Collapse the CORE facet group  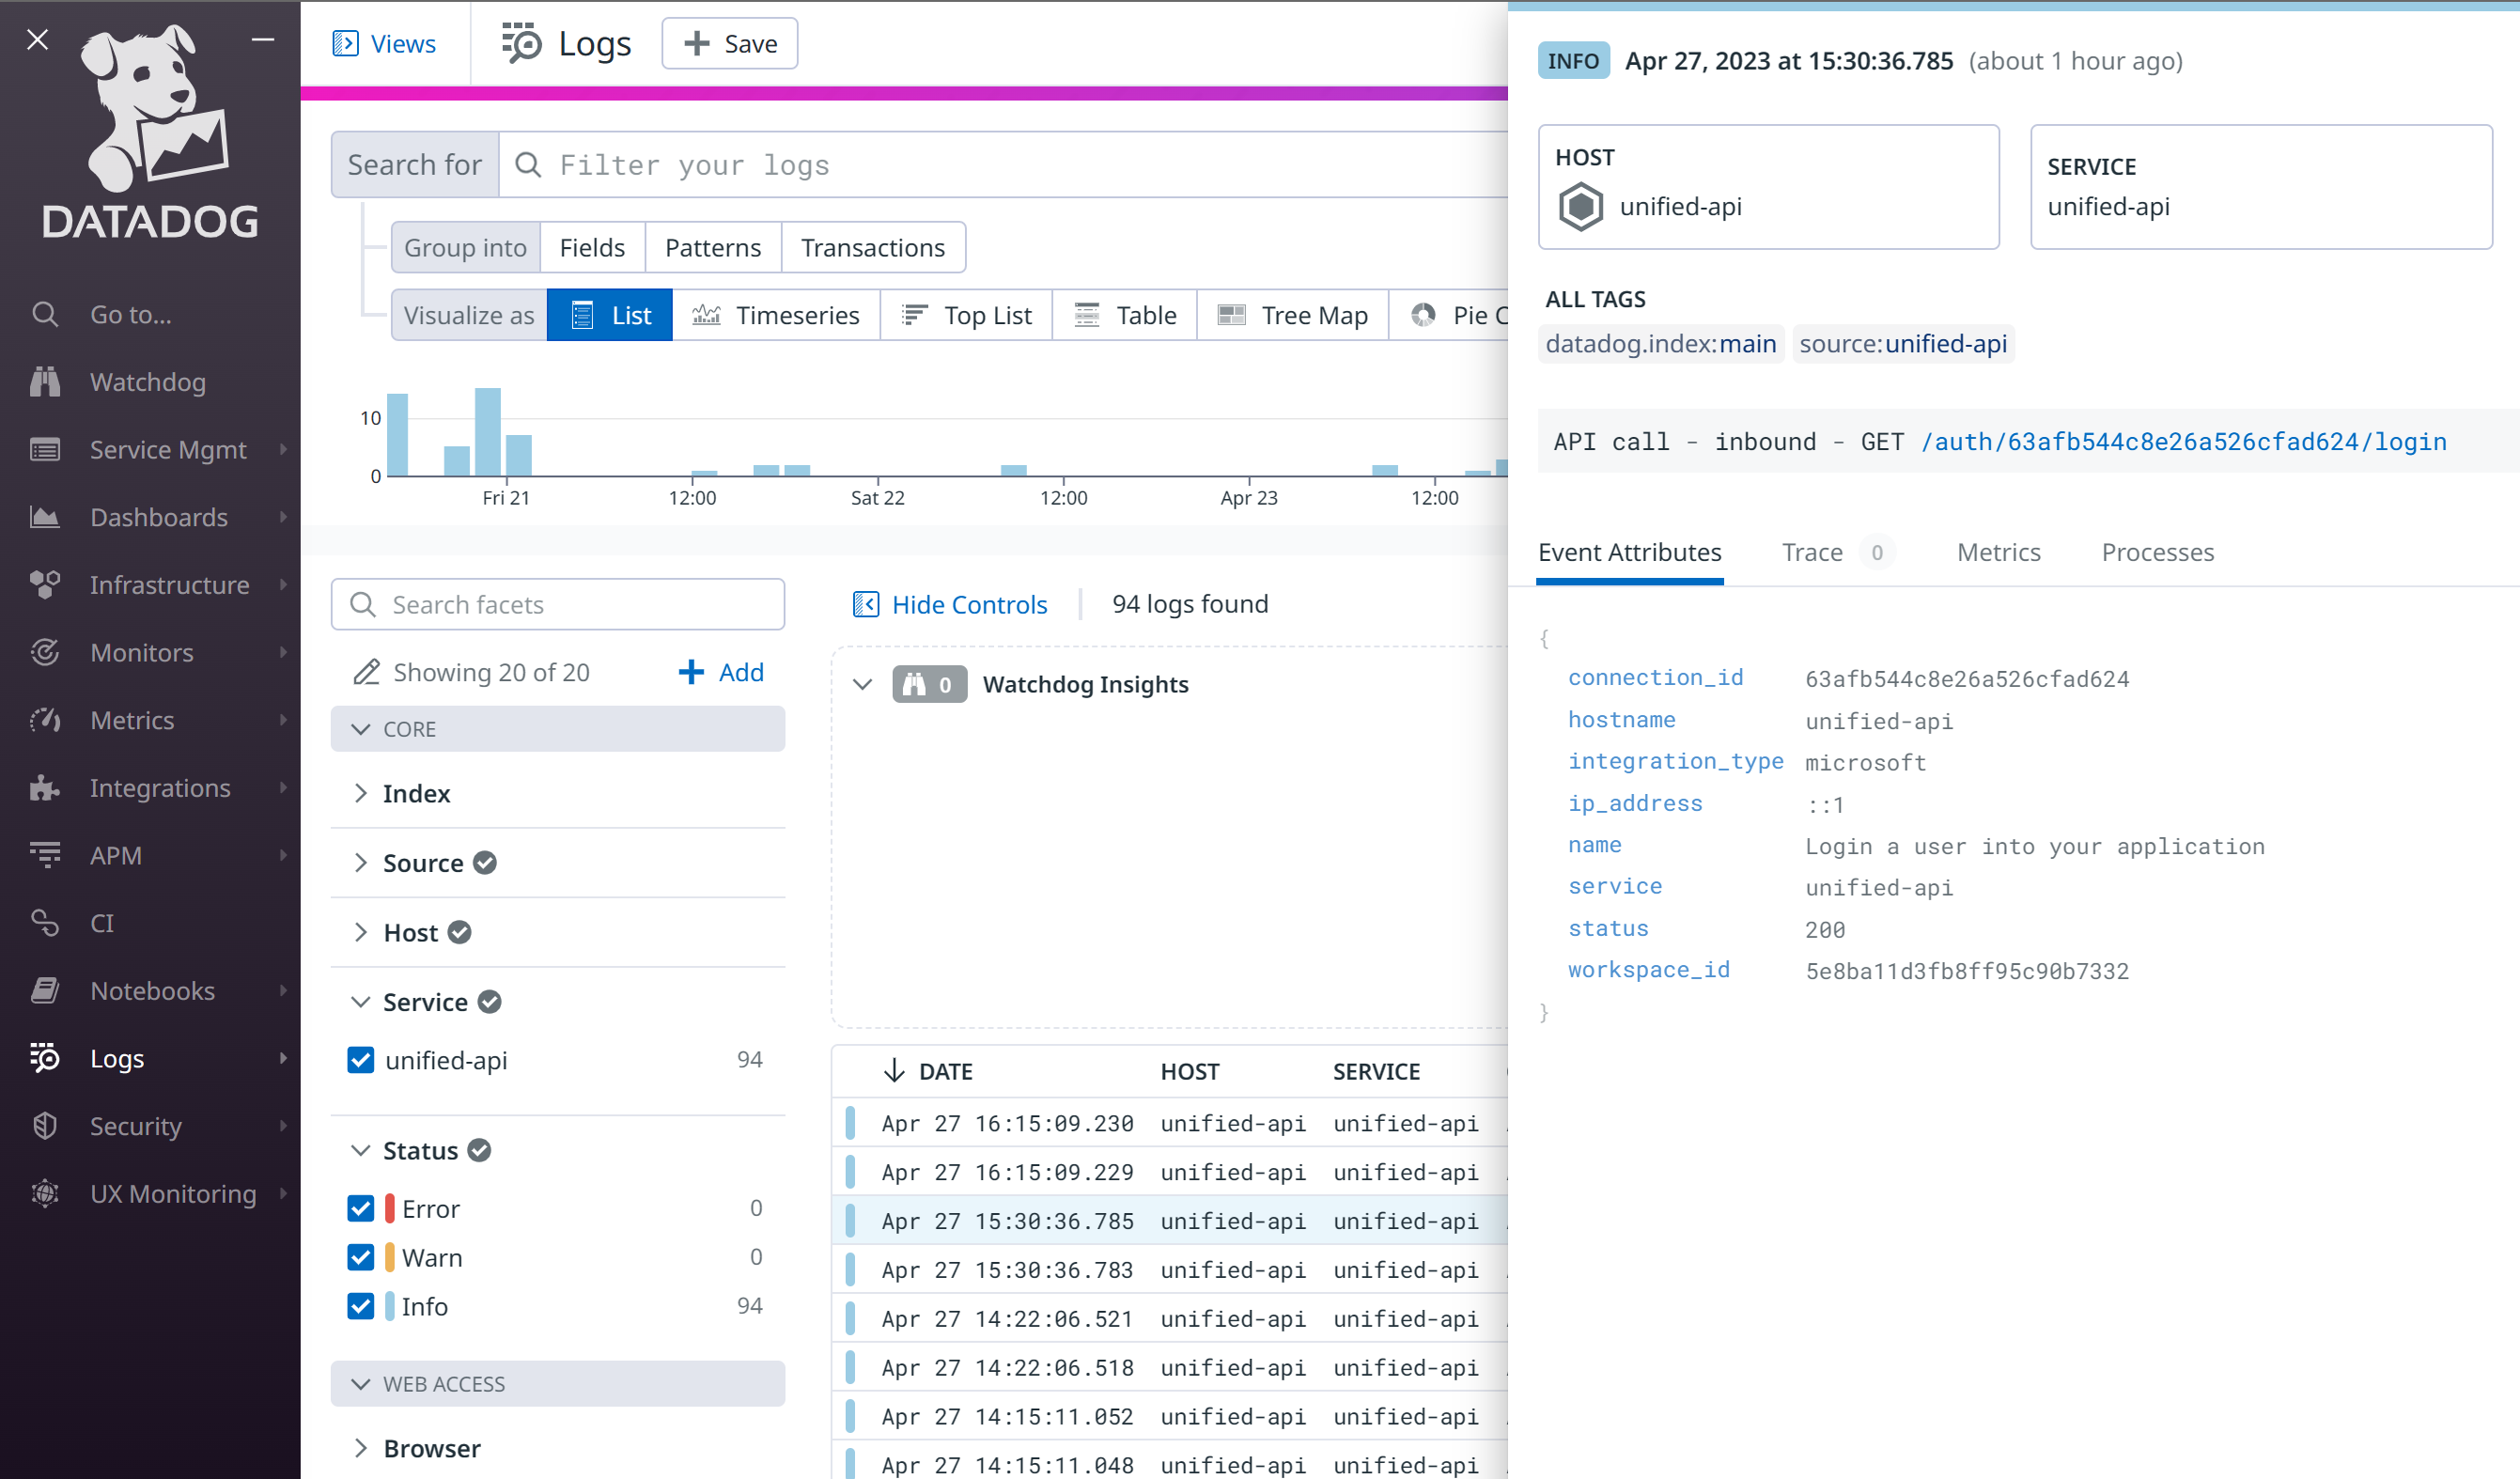click(361, 729)
